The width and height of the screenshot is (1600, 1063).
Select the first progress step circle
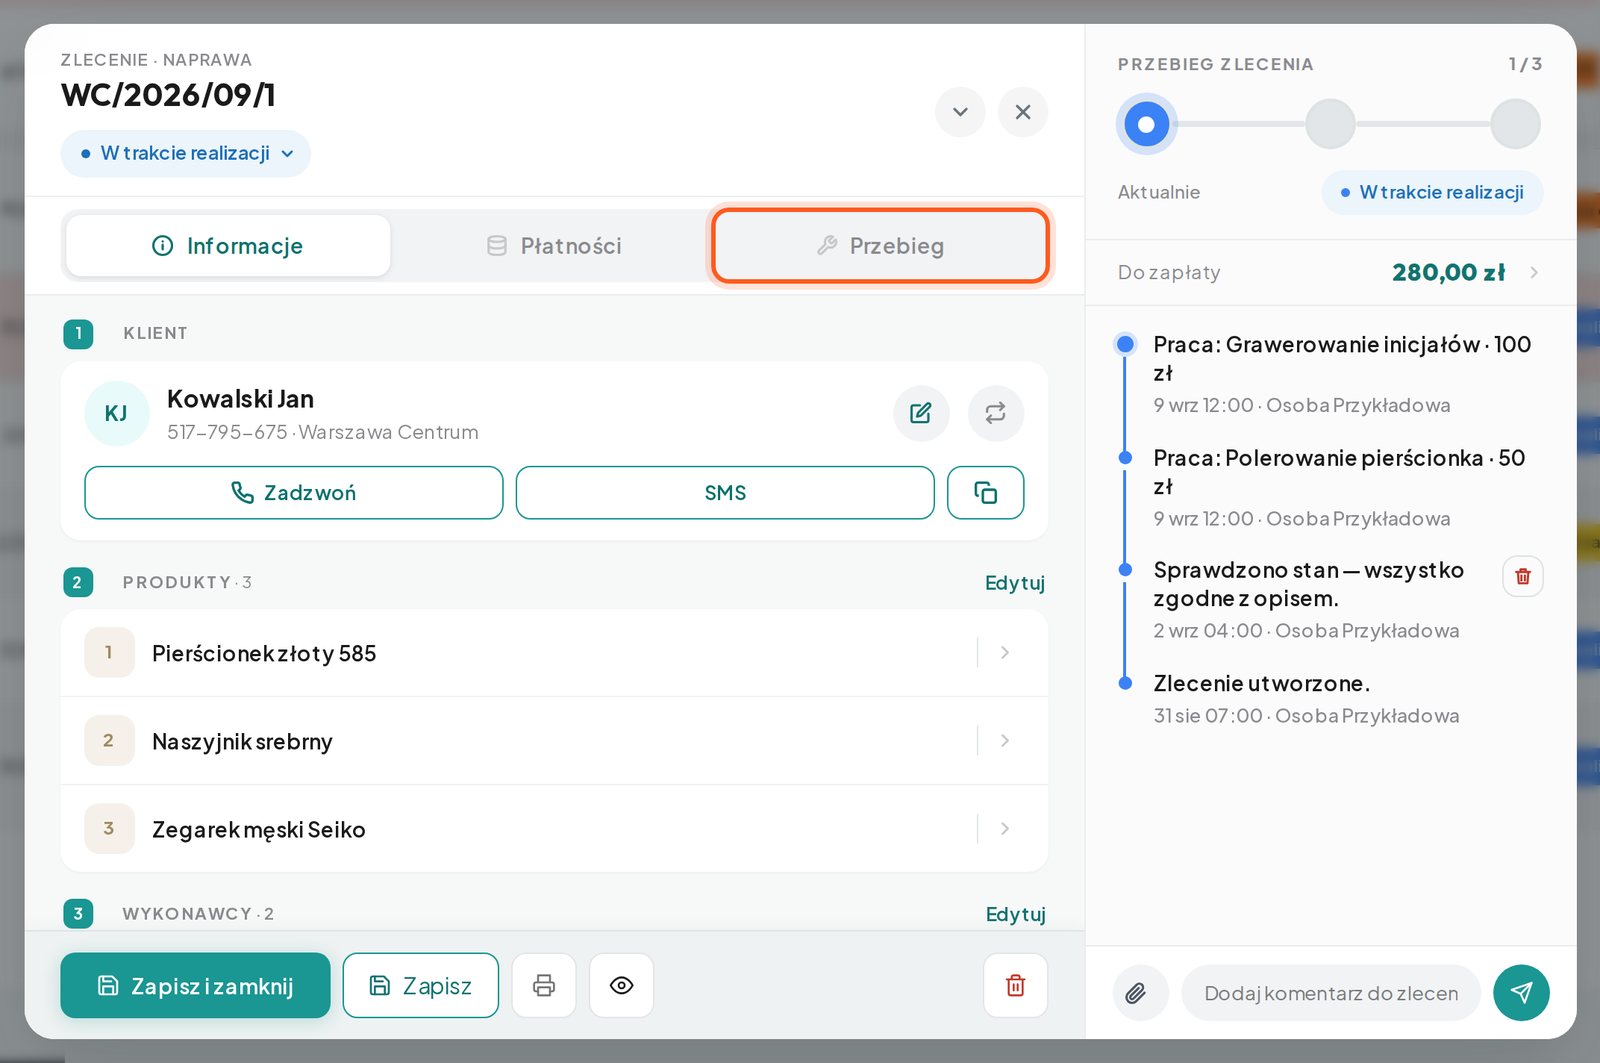point(1147,125)
